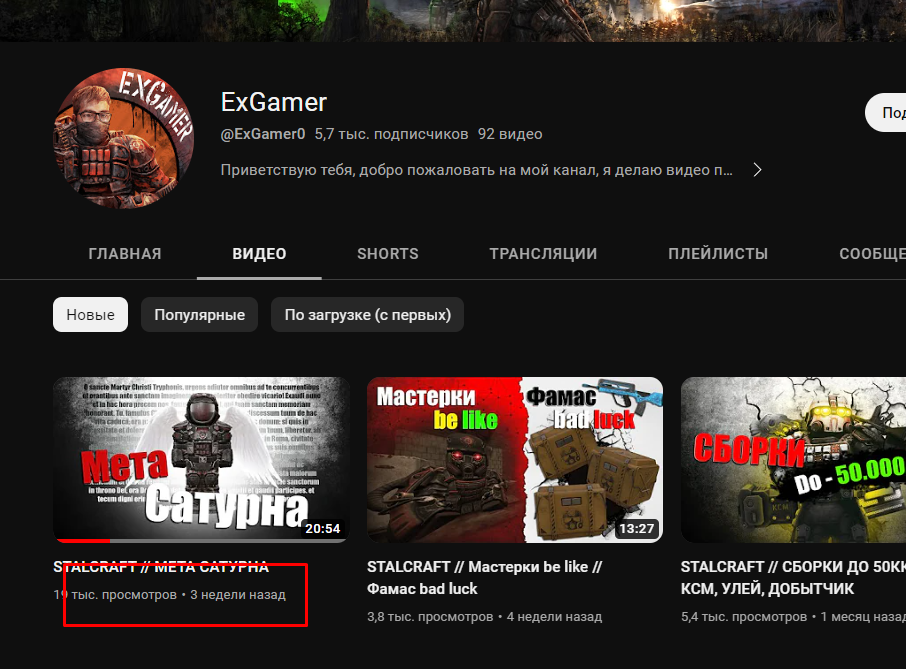Open the Сообщество tab cut off at right
Image resolution: width=906 pixels, height=669 pixels.
point(872,254)
